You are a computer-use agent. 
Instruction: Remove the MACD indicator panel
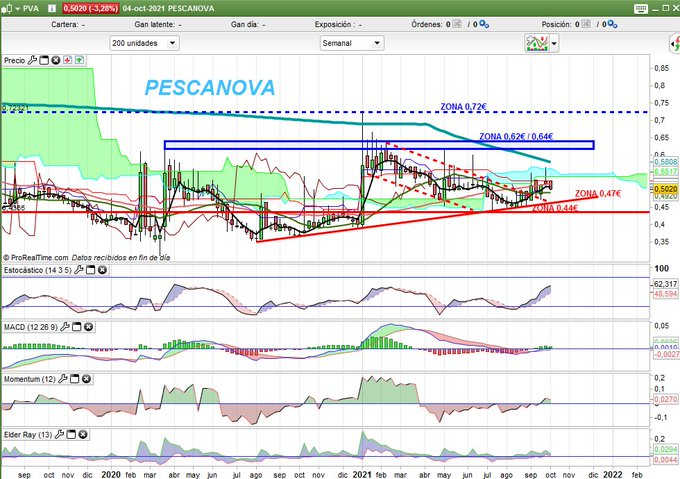coord(88,327)
